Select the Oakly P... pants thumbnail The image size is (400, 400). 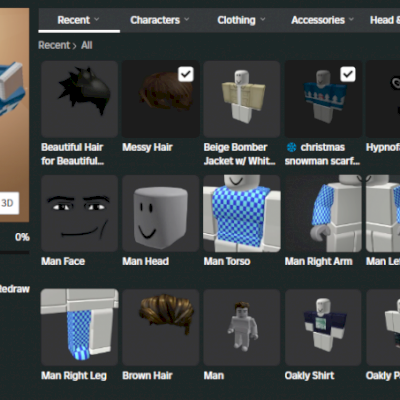[383, 327]
